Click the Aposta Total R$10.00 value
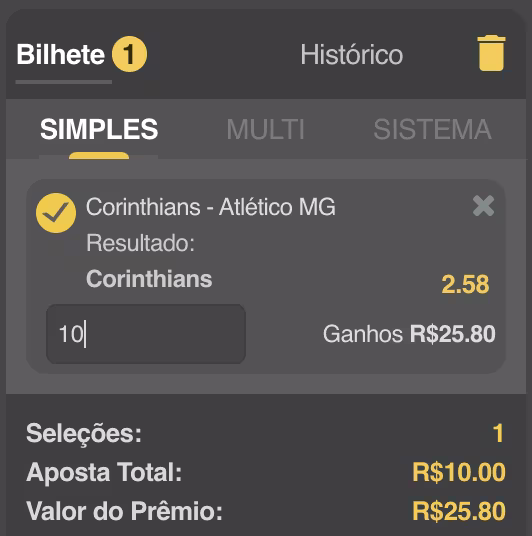The image size is (532, 536). (x=459, y=472)
